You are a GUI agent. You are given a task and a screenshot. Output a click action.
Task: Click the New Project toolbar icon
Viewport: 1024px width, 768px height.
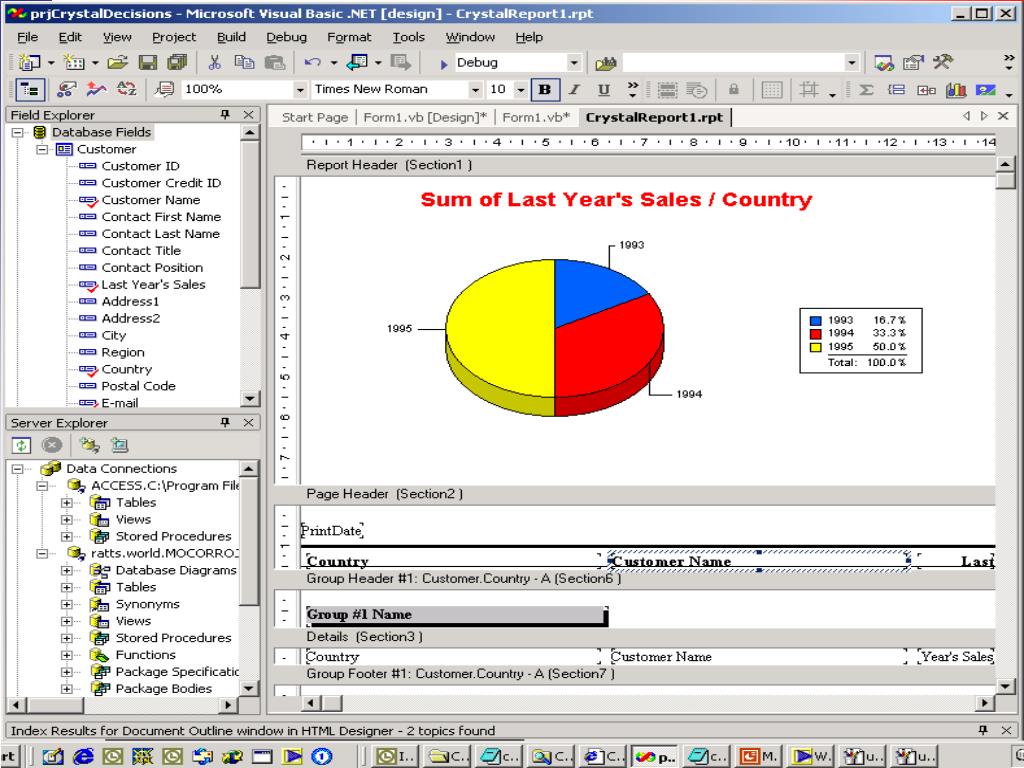tap(29, 63)
